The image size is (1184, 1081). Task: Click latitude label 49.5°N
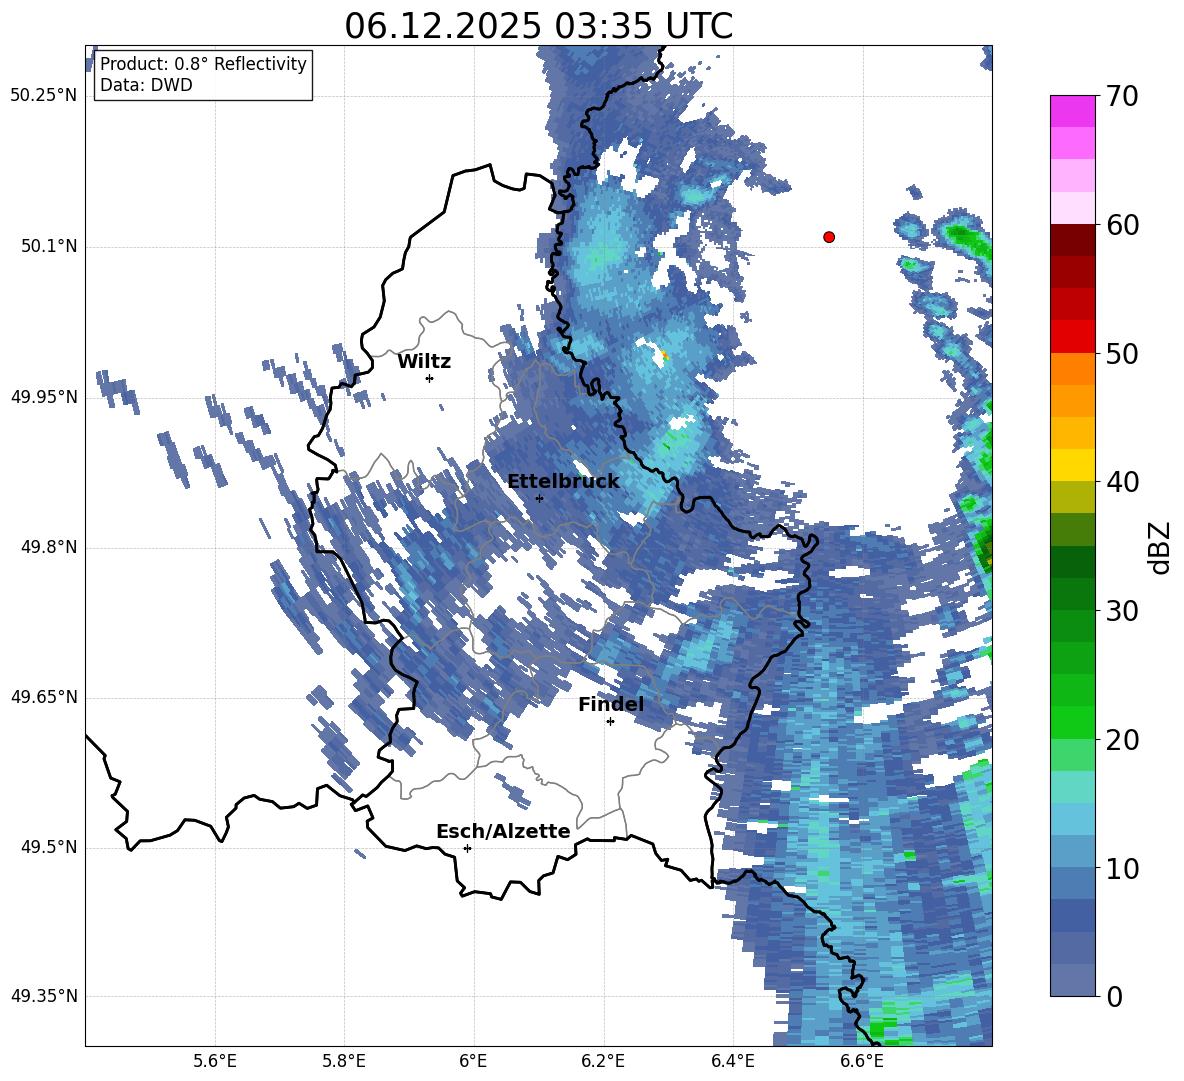(50, 847)
